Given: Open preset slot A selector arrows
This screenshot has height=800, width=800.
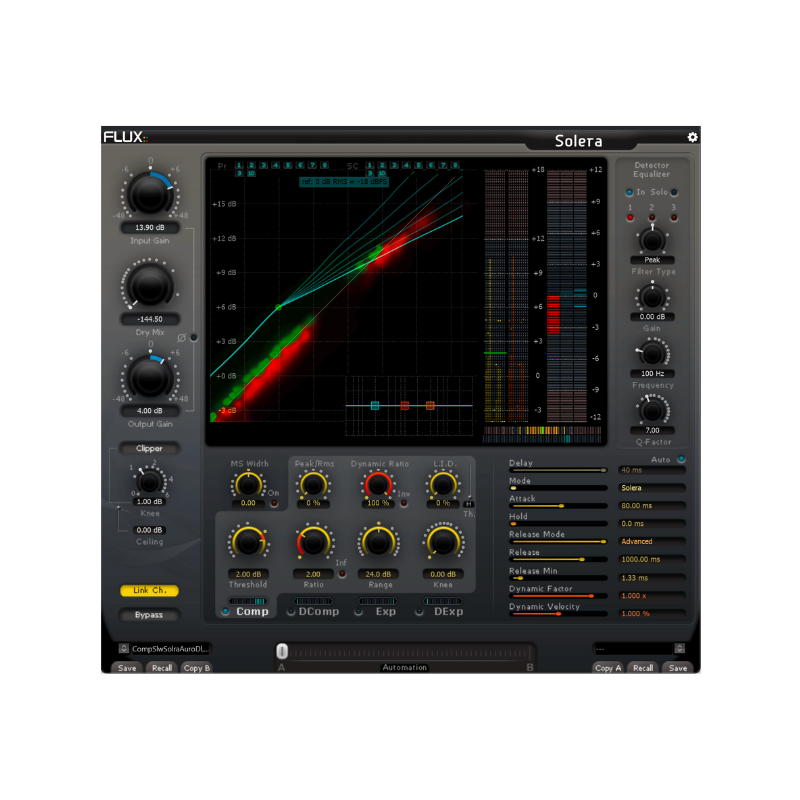Looking at the screenshot, I should (x=123, y=648).
